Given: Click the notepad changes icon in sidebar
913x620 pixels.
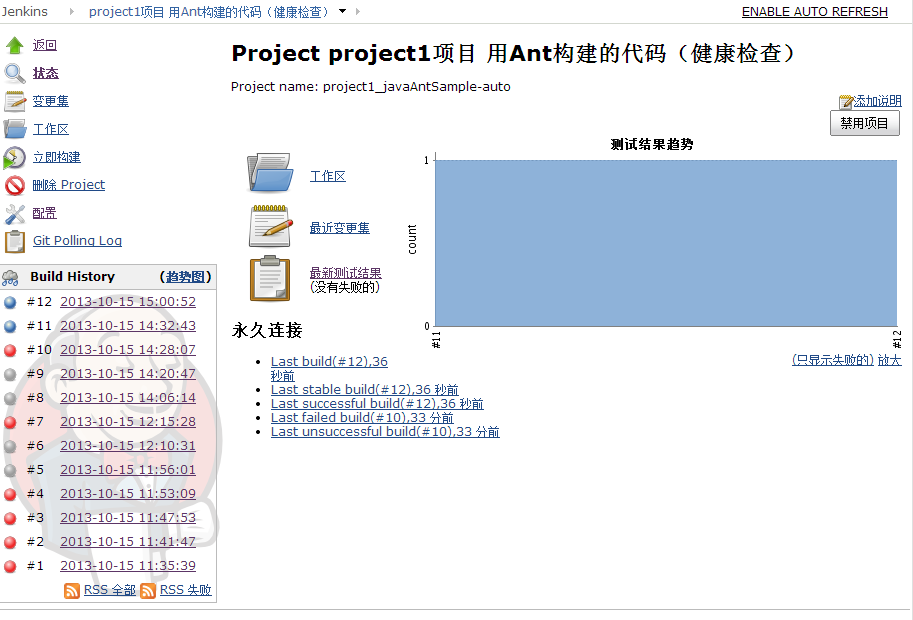Looking at the screenshot, I should pos(15,101).
